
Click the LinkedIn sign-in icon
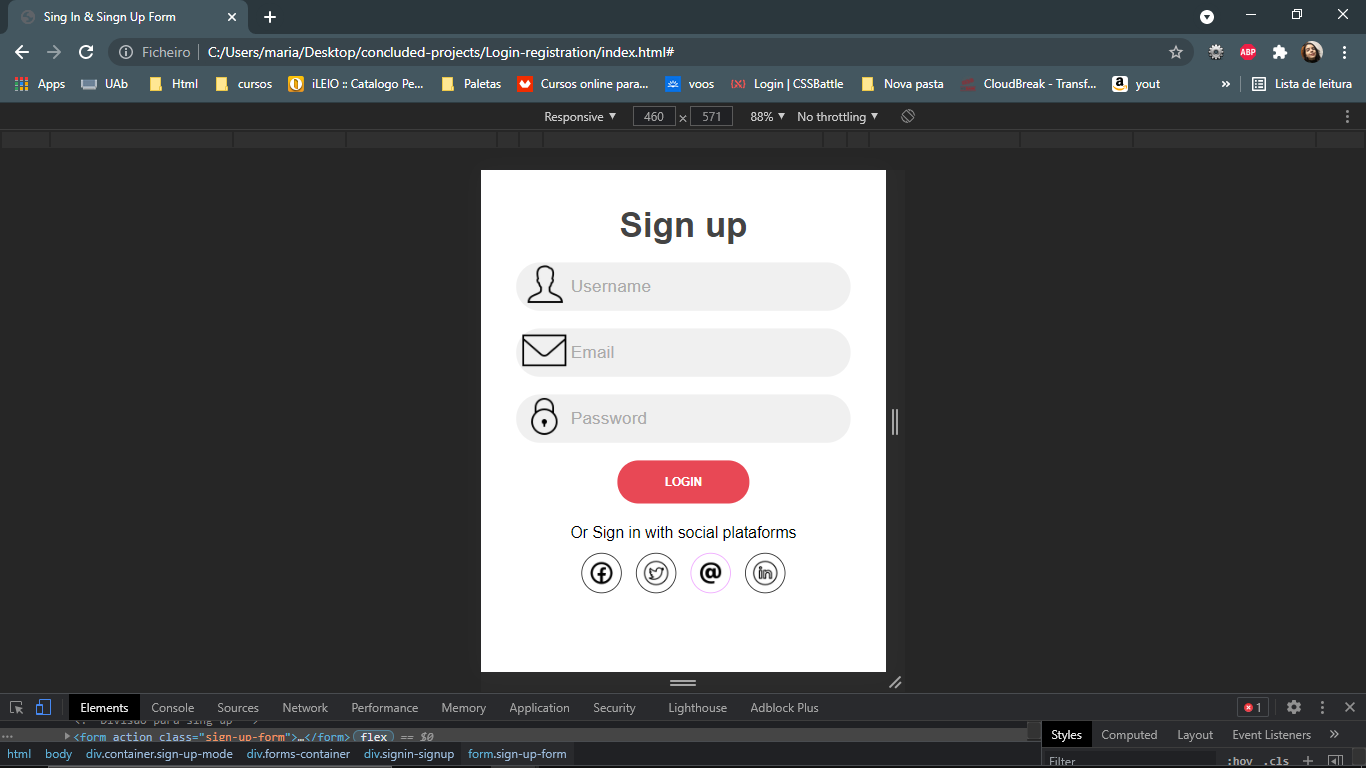point(765,573)
